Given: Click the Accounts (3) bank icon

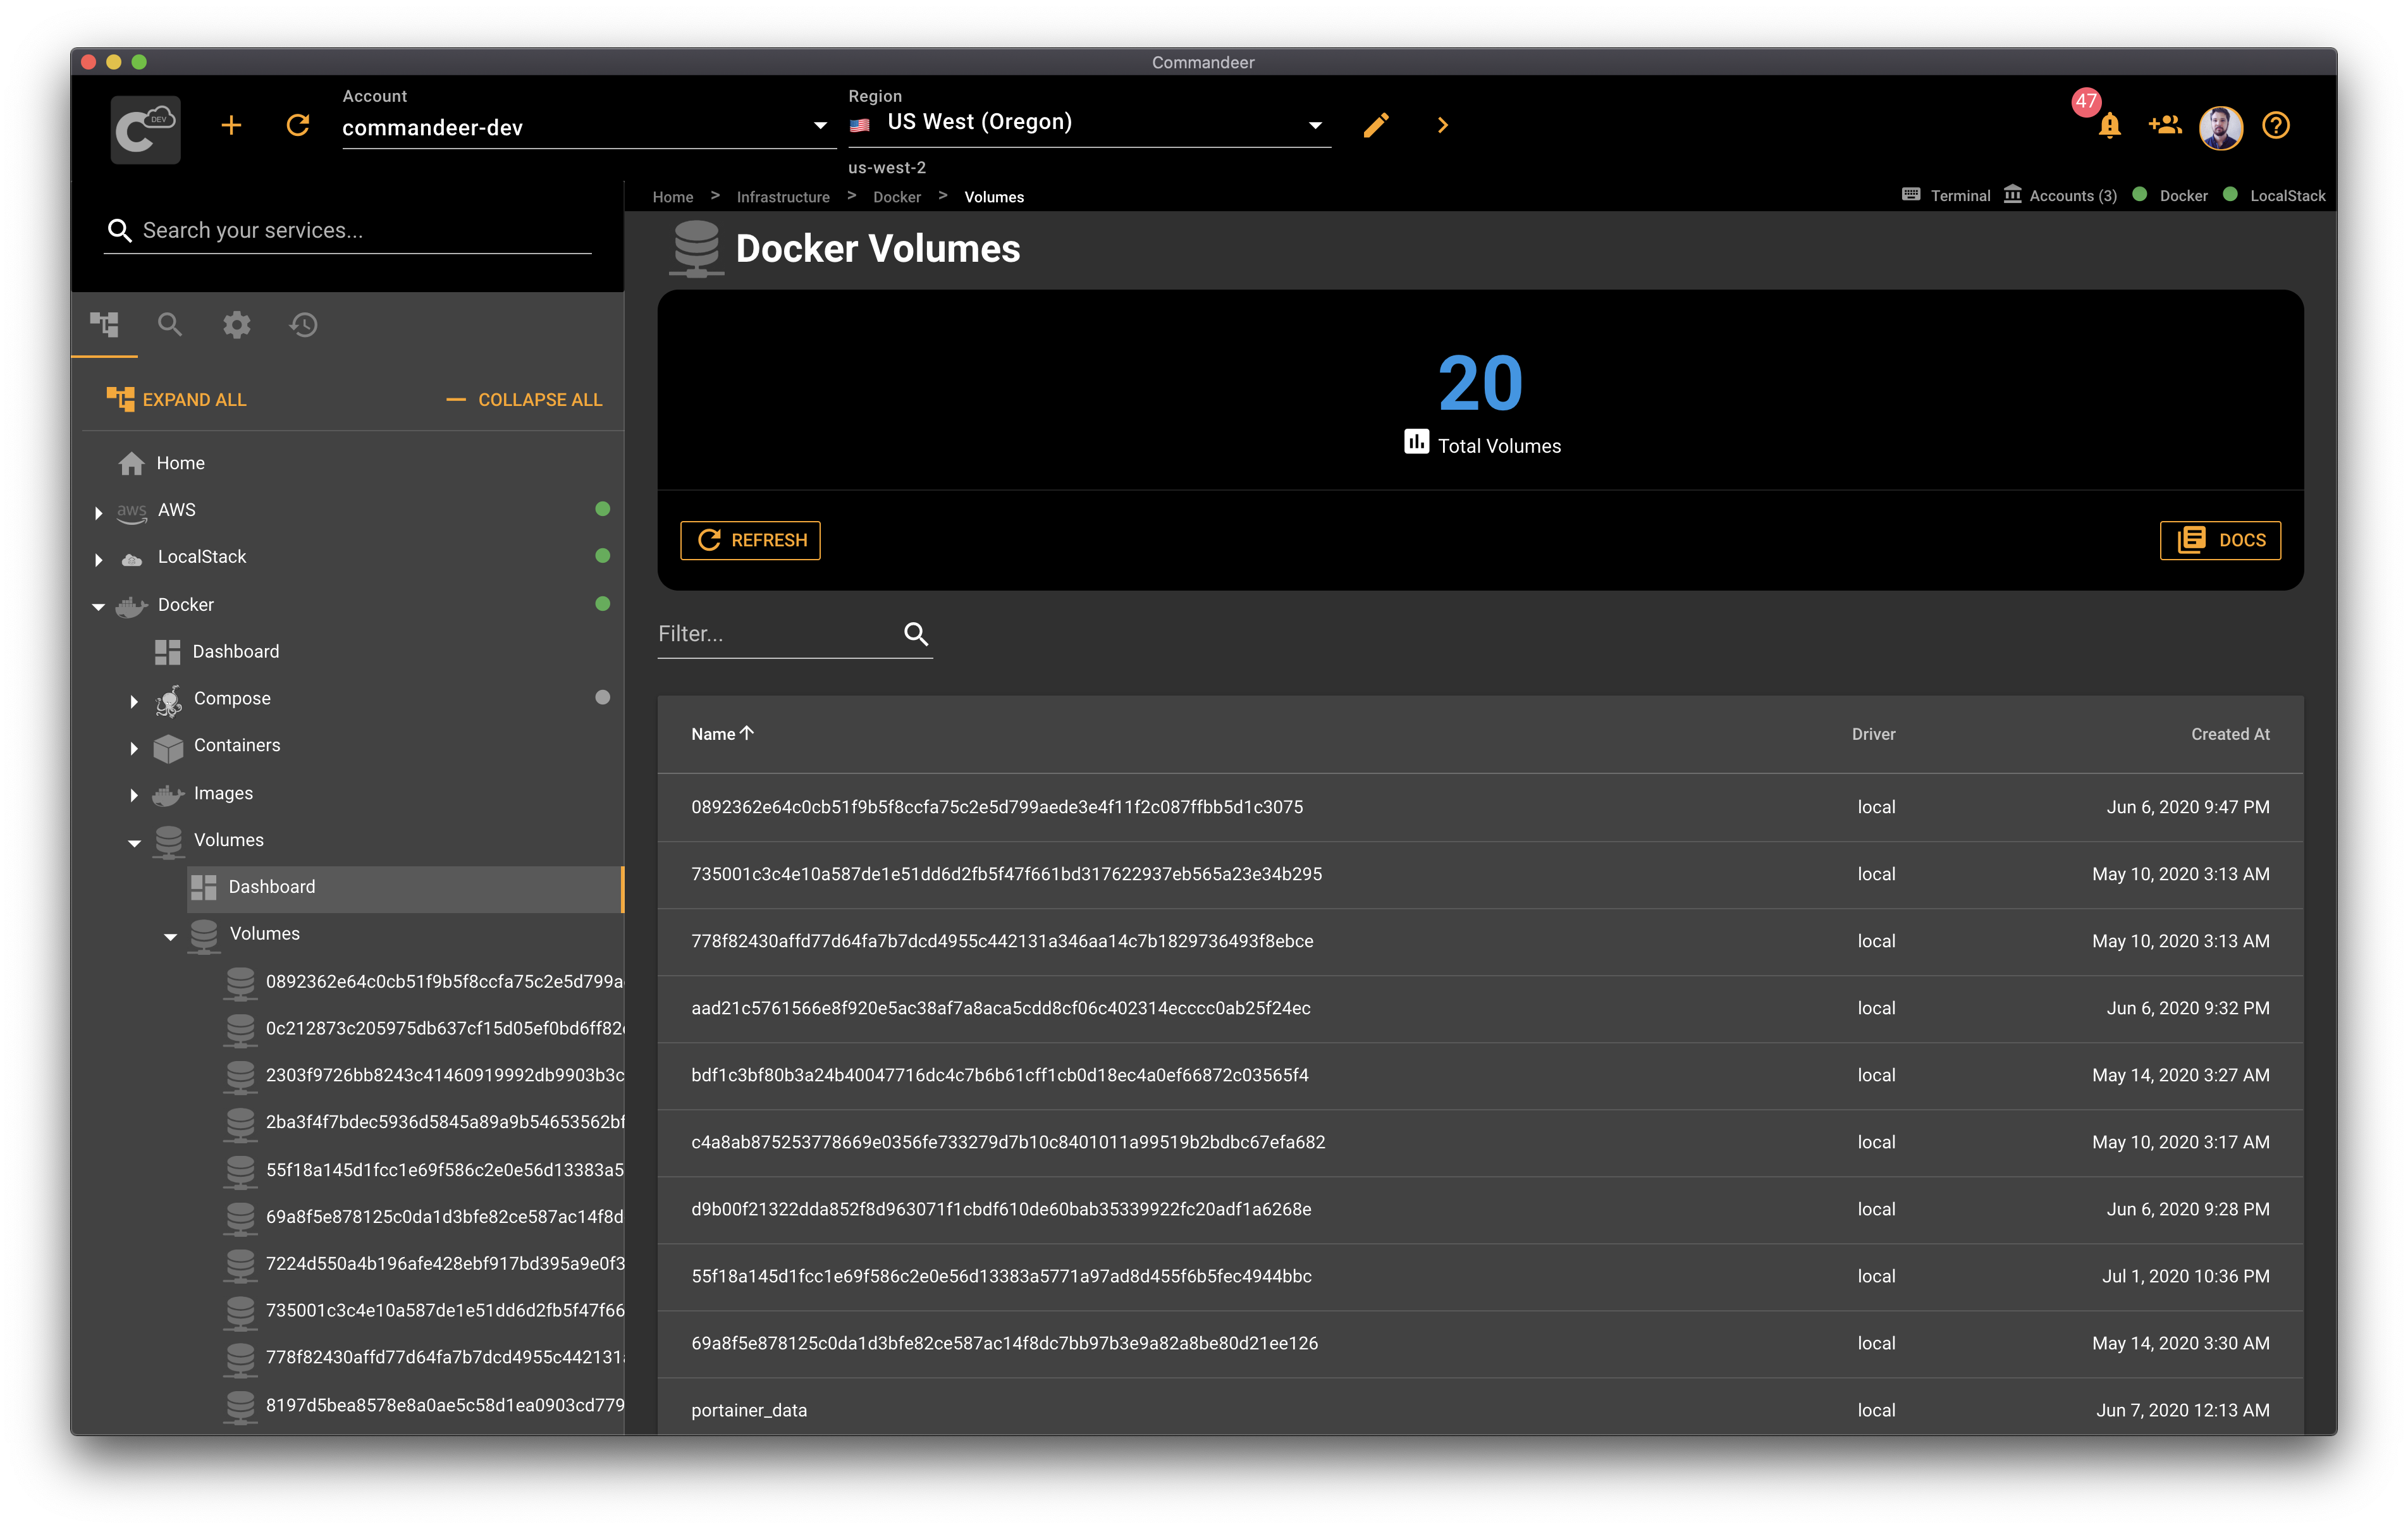Looking at the screenshot, I should click(x=2012, y=195).
